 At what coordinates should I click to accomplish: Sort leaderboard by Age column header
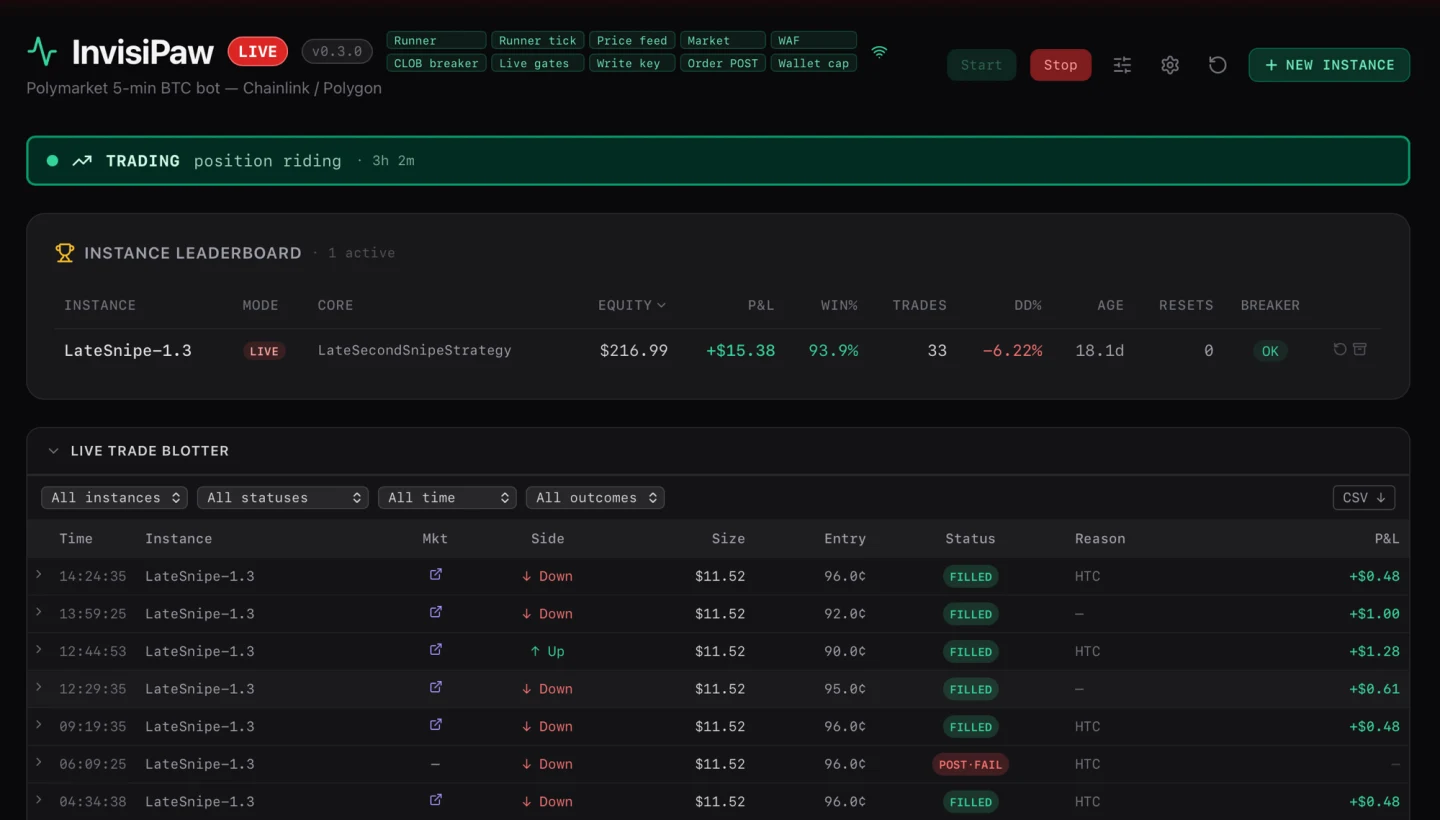(1110, 305)
